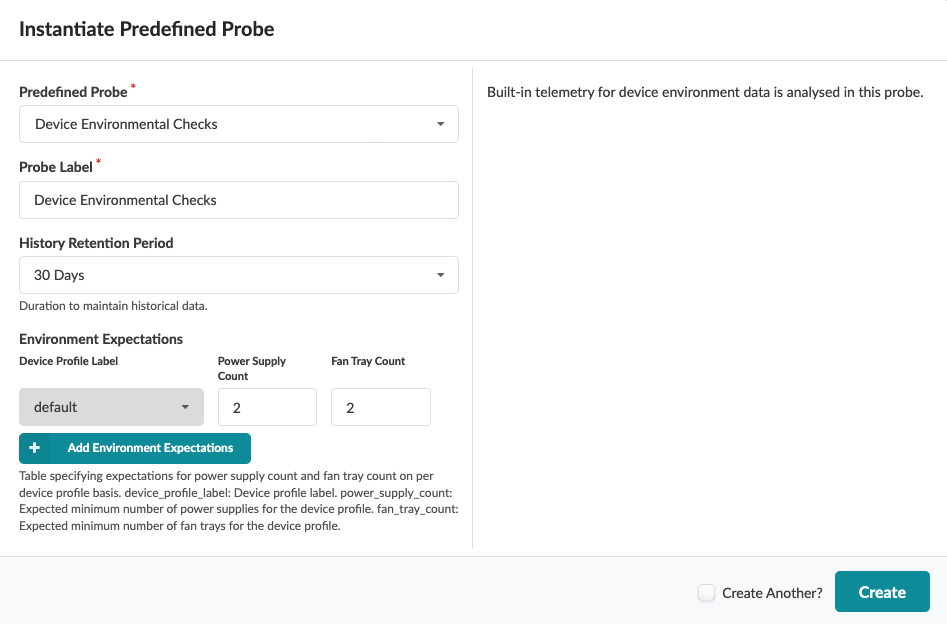Click the Add Environment Expectations button label

(x=150, y=448)
